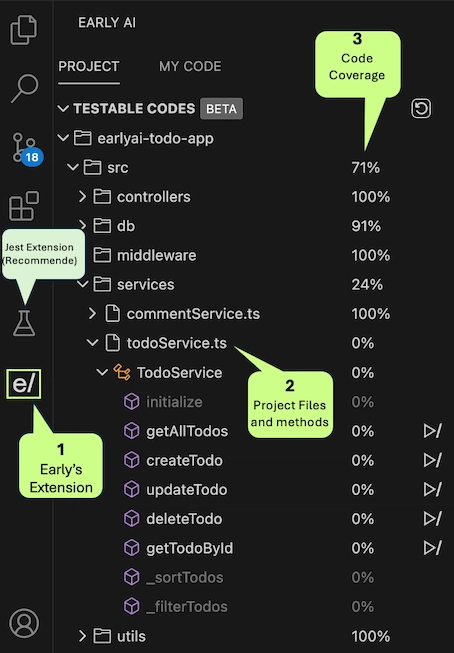Open the Accounts profile icon
Viewport: 454px width, 653px height.
24,623
